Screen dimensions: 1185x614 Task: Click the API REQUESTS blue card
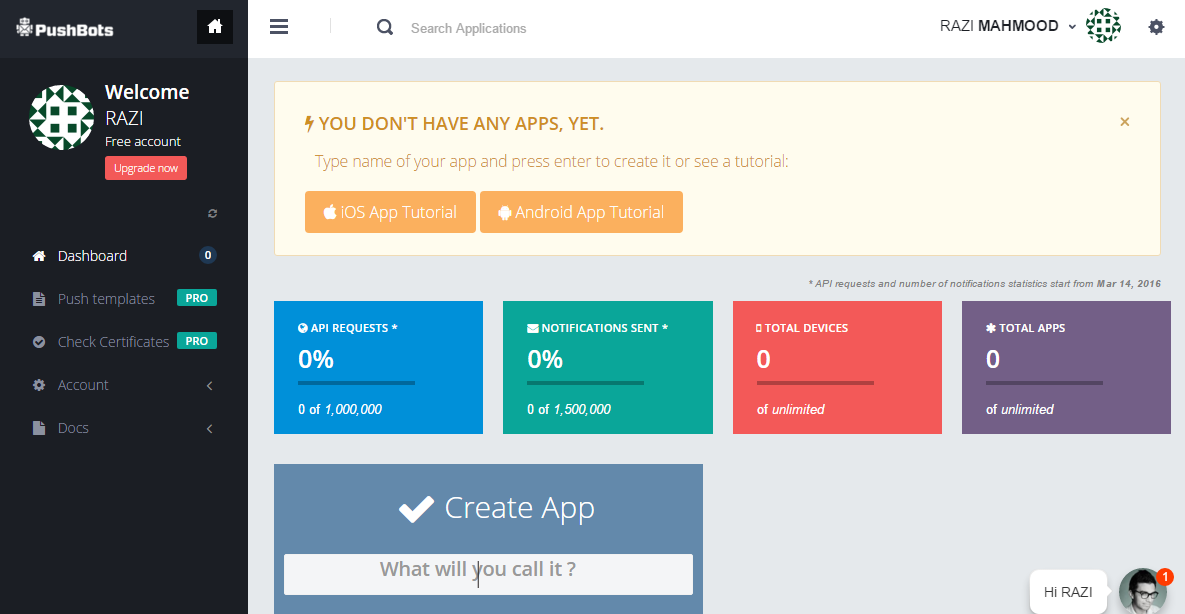378,367
